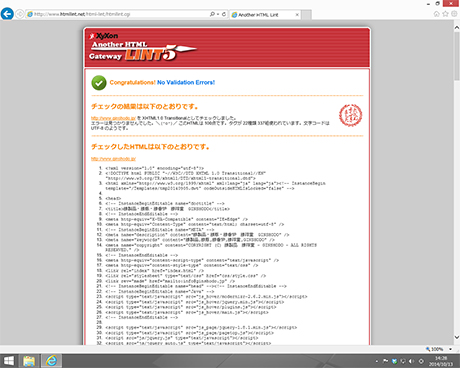The width and height of the screenshot is (460, 368).
Task: Go back with the blue back arrow
Action: coord(7,14)
